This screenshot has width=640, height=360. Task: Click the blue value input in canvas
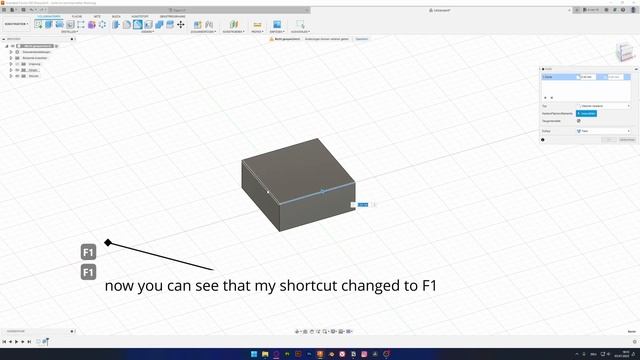pos(363,204)
